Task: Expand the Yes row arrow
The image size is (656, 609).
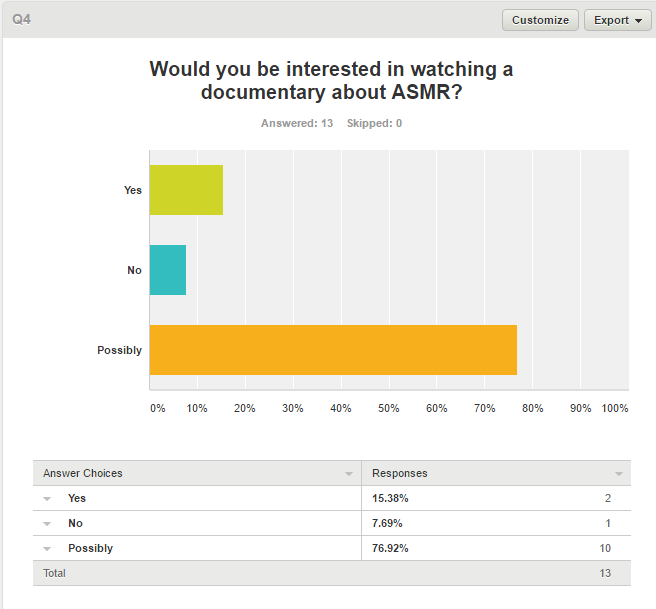Action: click(x=47, y=499)
